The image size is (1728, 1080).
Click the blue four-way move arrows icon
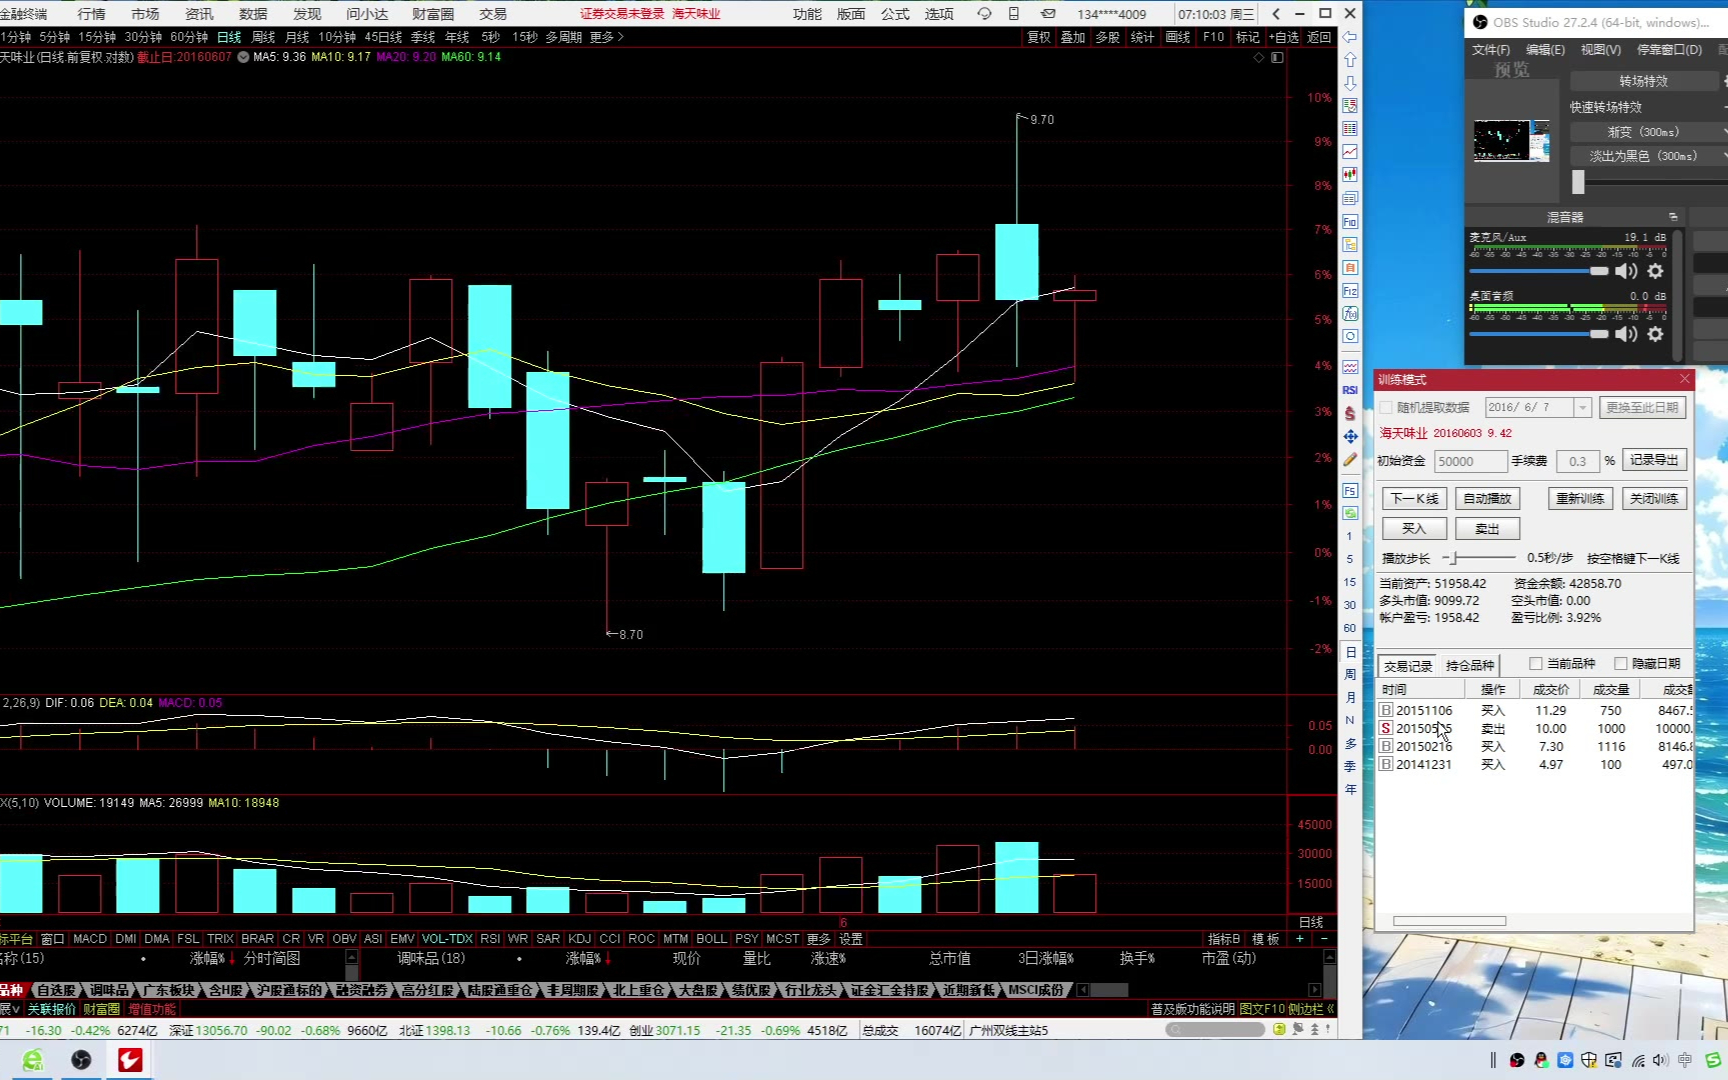click(1350, 436)
